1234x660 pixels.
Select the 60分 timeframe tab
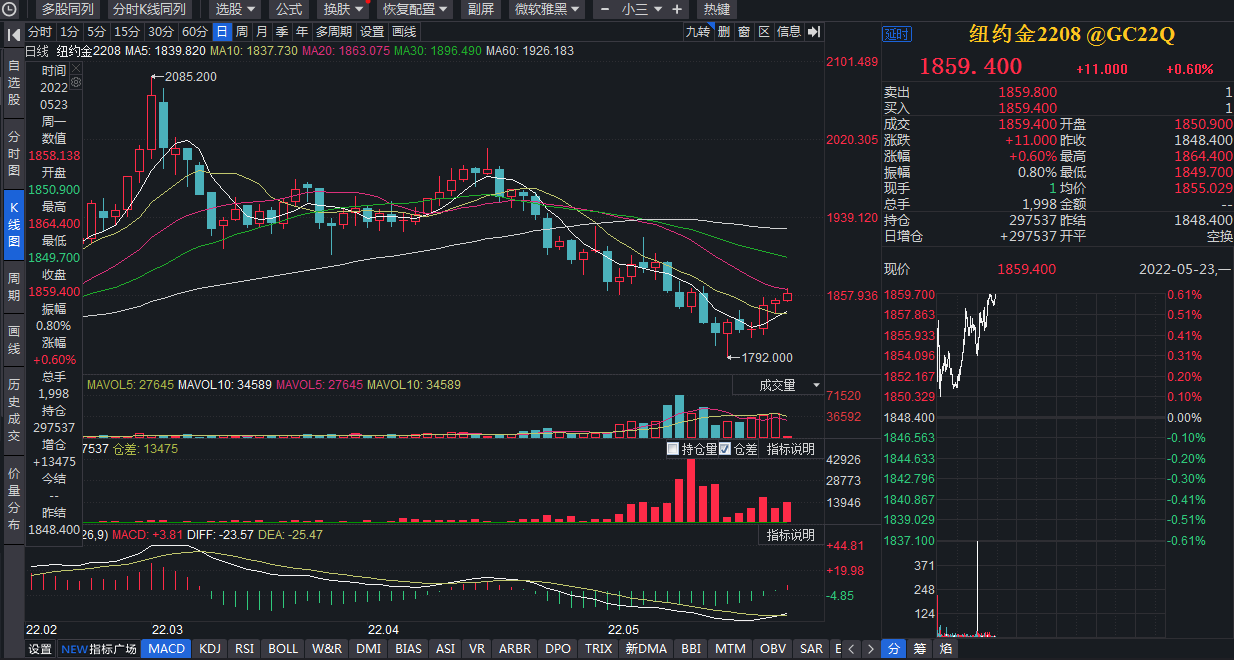(x=195, y=32)
